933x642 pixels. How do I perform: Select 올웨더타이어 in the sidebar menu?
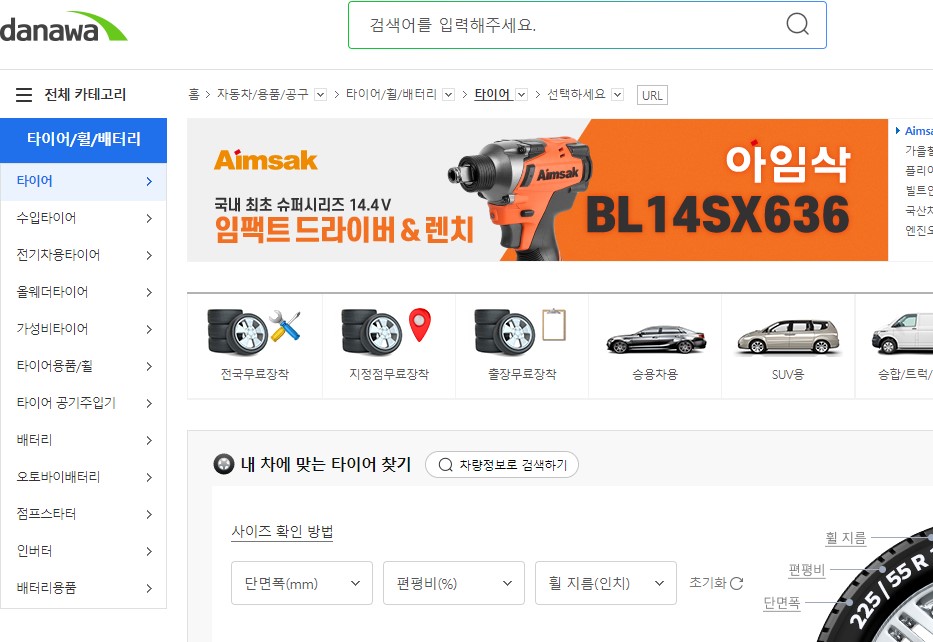click(x=83, y=292)
